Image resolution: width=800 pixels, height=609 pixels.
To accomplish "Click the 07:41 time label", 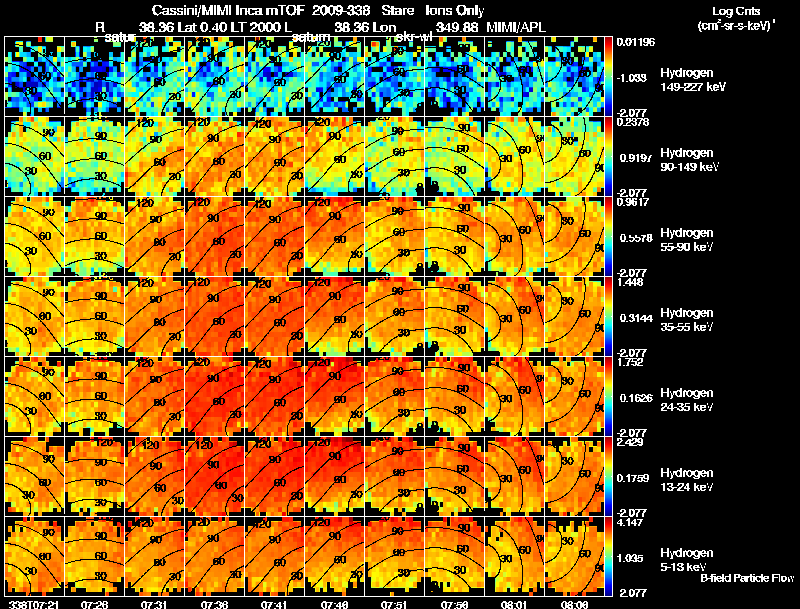I will (x=274, y=604).
